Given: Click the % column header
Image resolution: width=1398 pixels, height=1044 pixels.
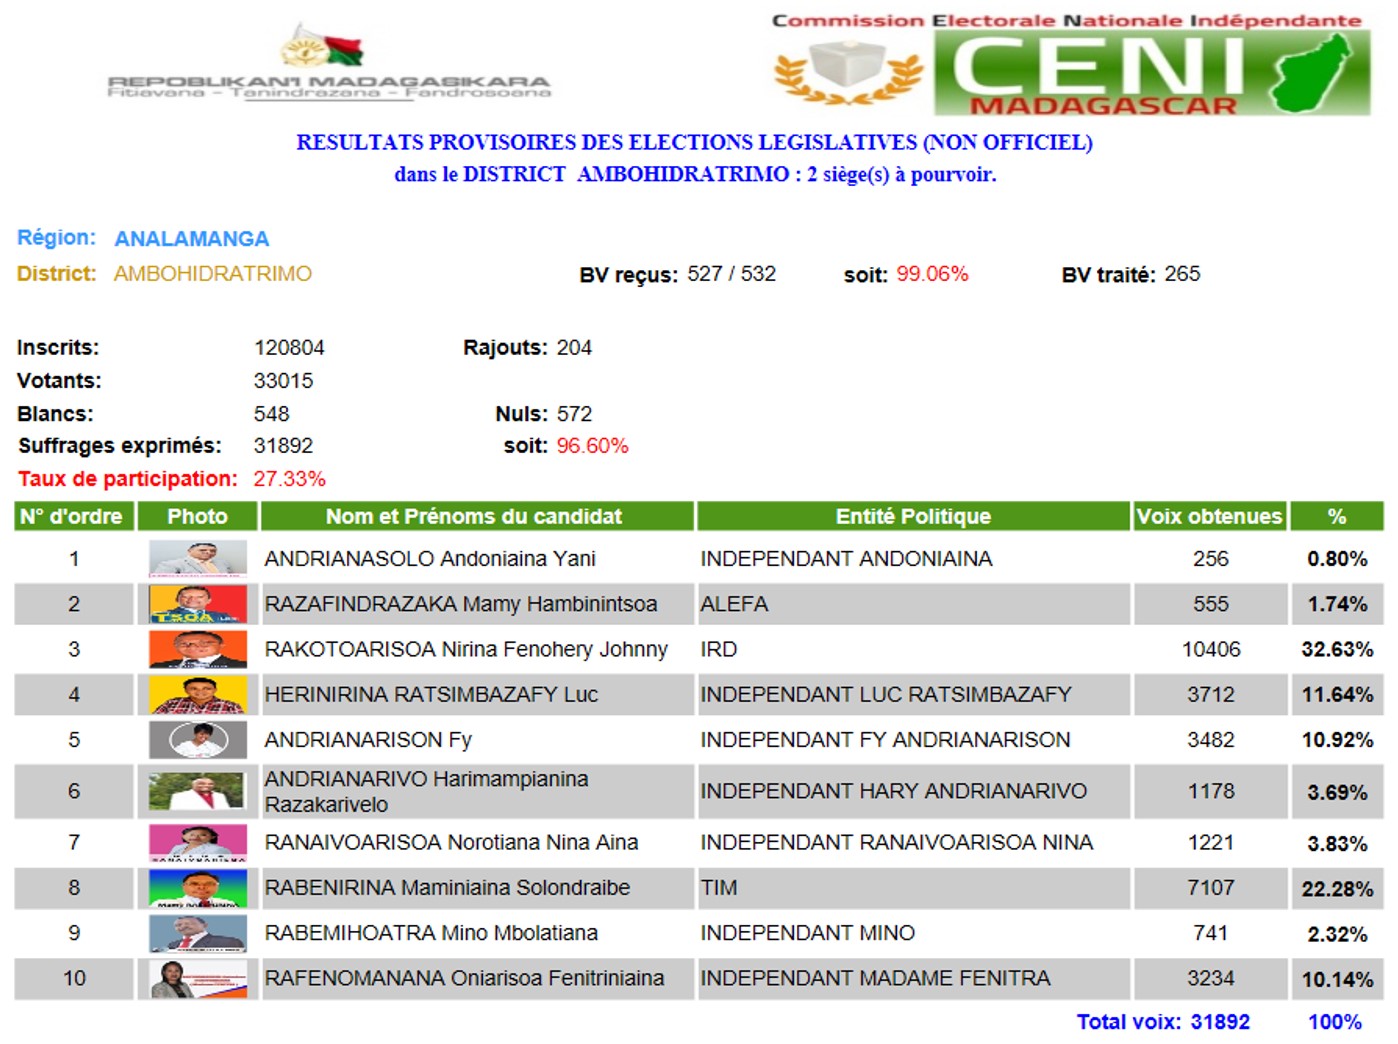Looking at the screenshot, I should click(1337, 516).
